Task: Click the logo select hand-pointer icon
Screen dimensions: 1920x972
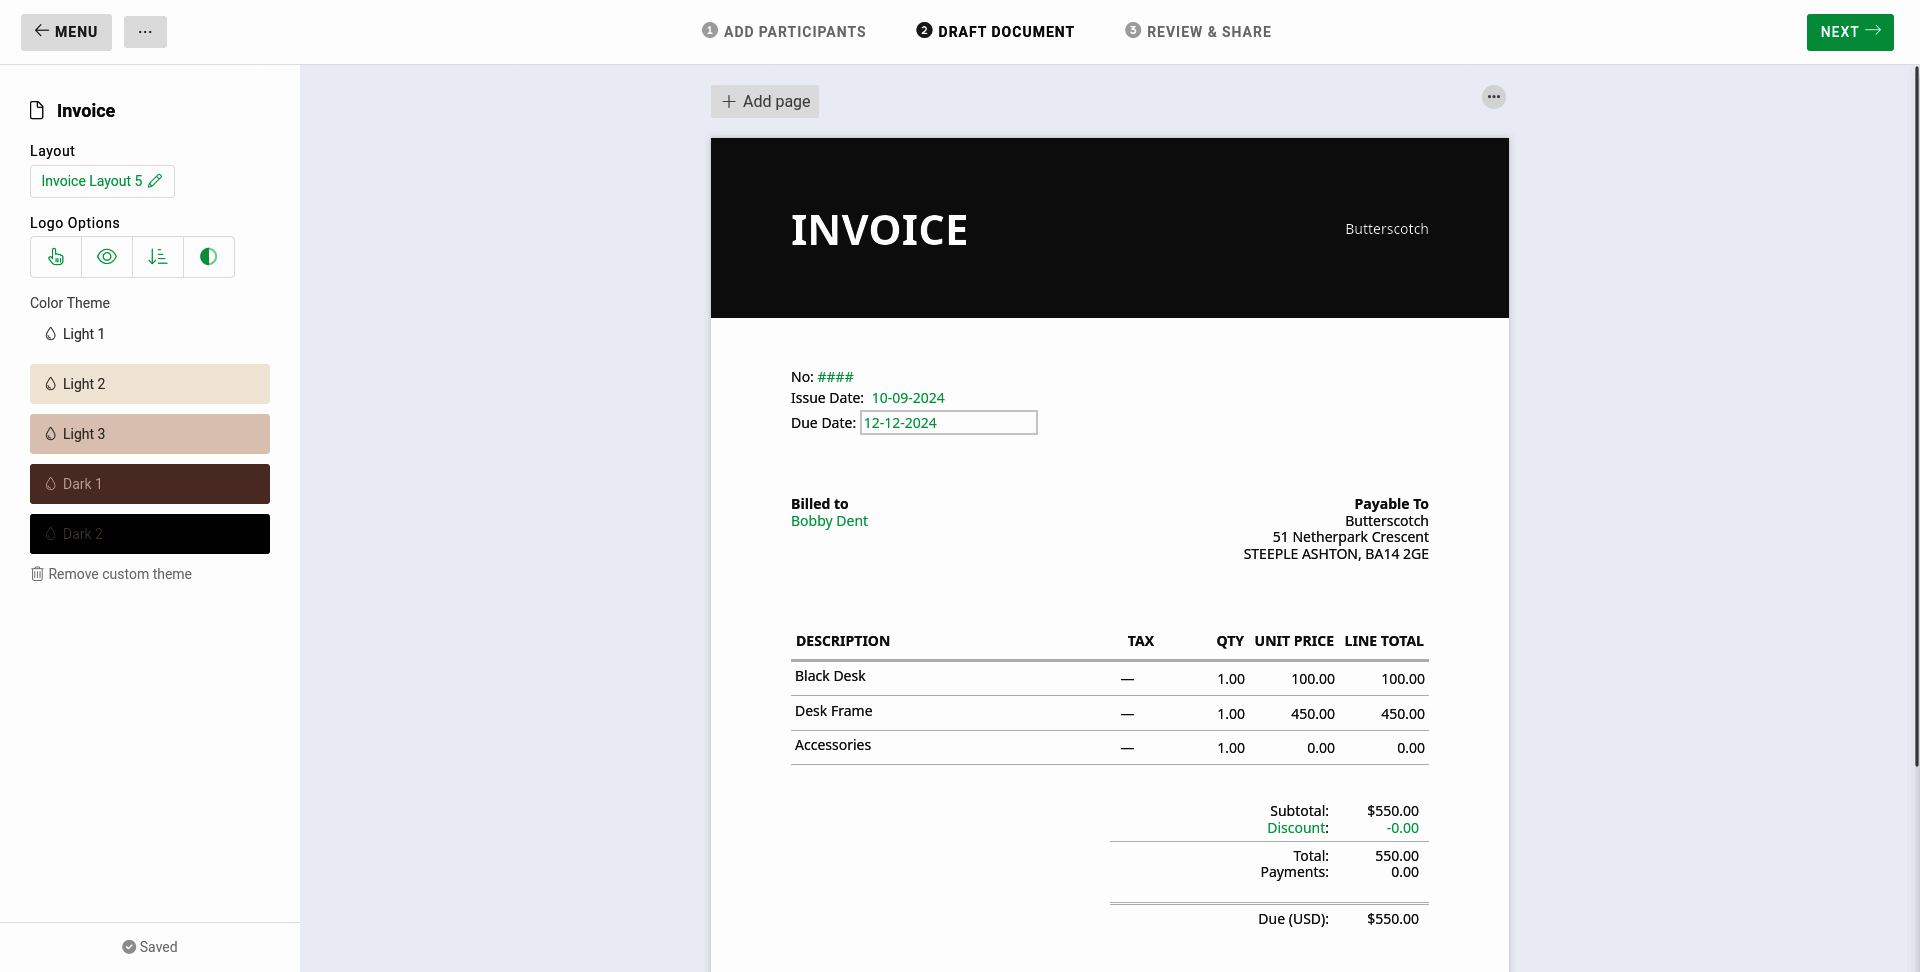Action: click(56, 257)
